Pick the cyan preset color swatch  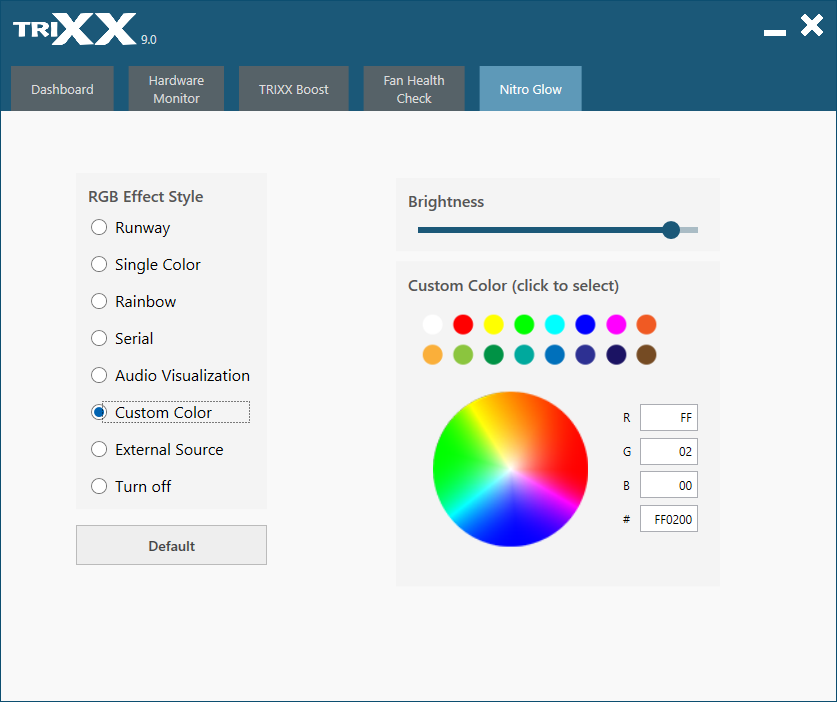[x=555, y=324]
